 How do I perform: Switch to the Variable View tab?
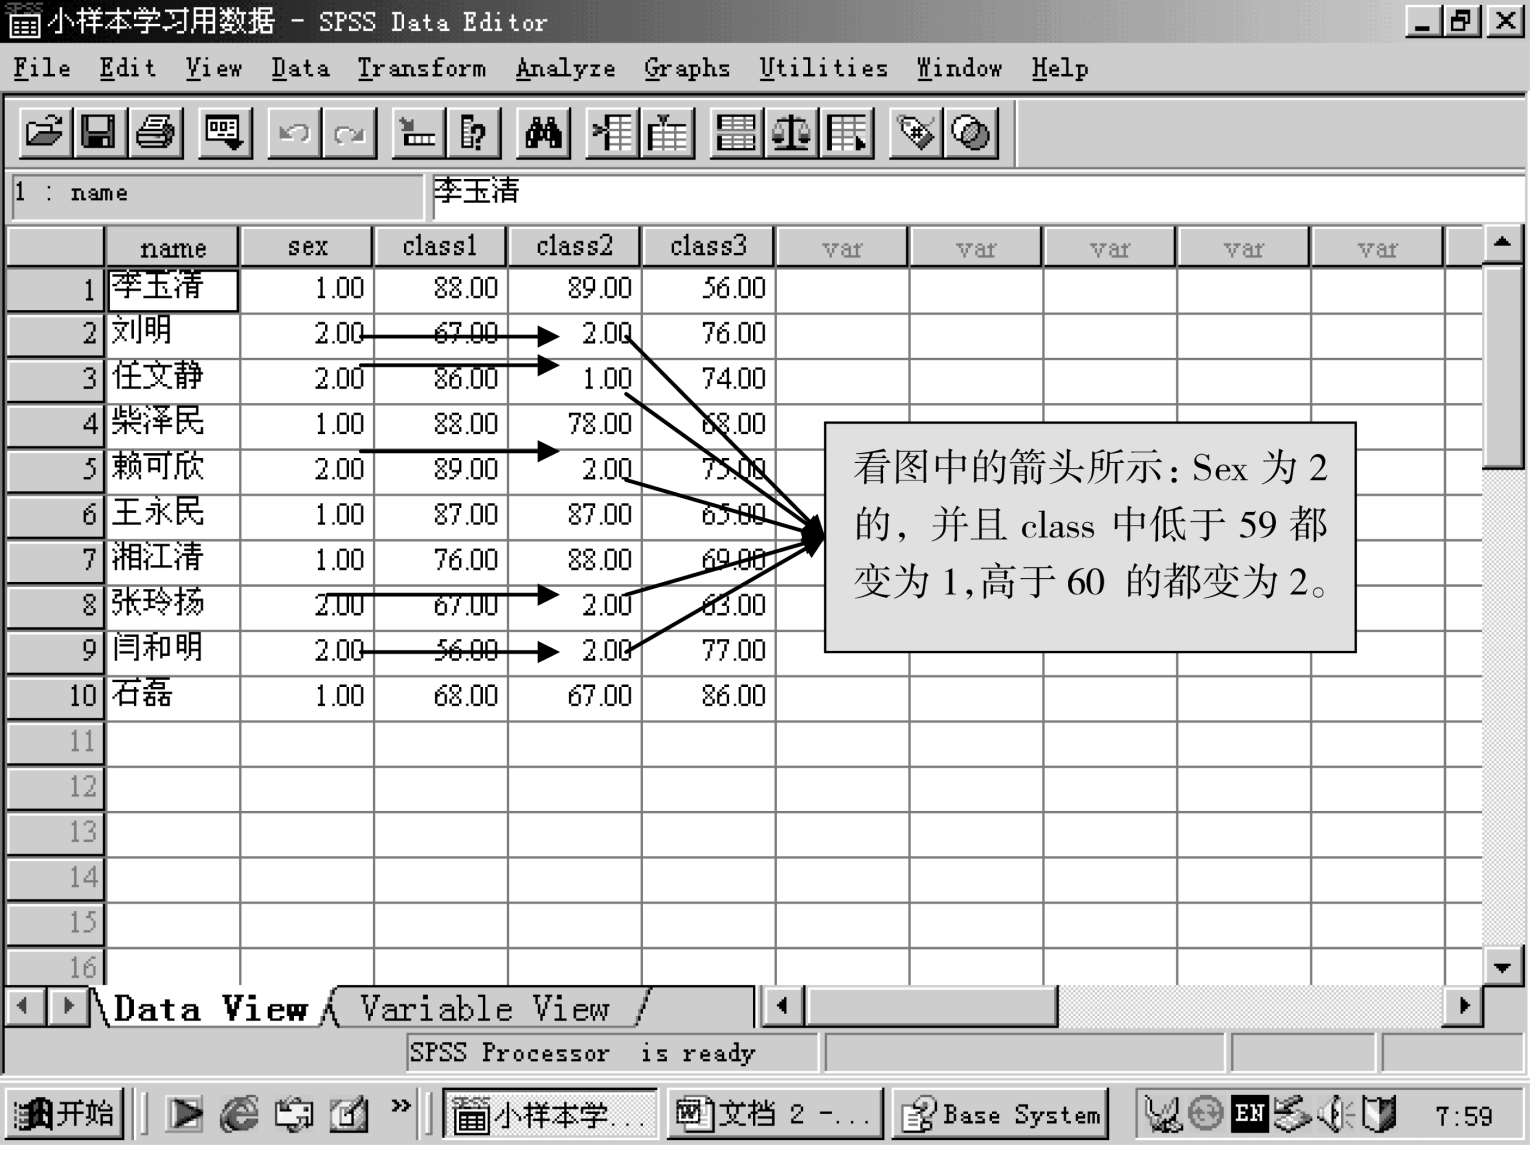point(486,1007)
